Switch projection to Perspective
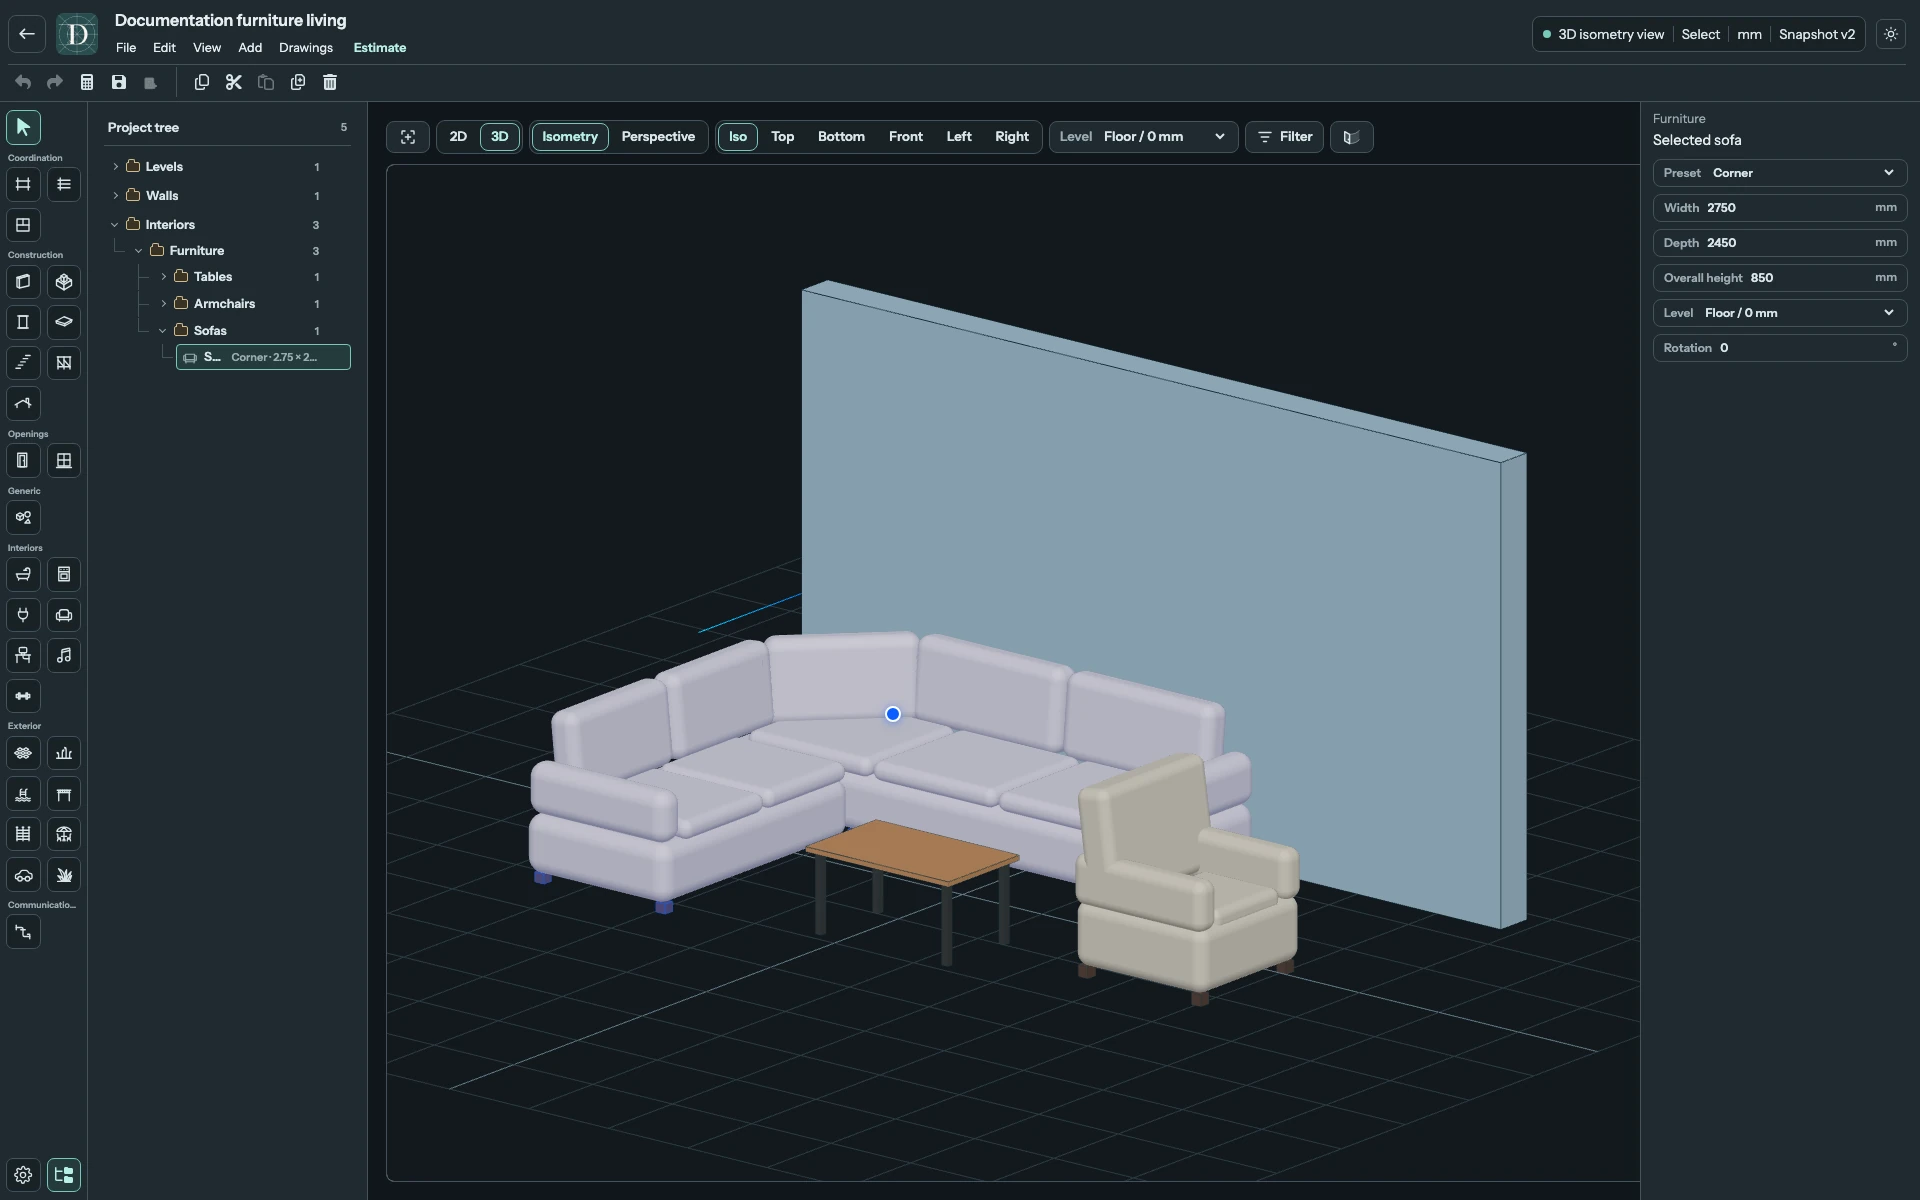Screen dimensions: 1920x1200 (x=658, y=137)
